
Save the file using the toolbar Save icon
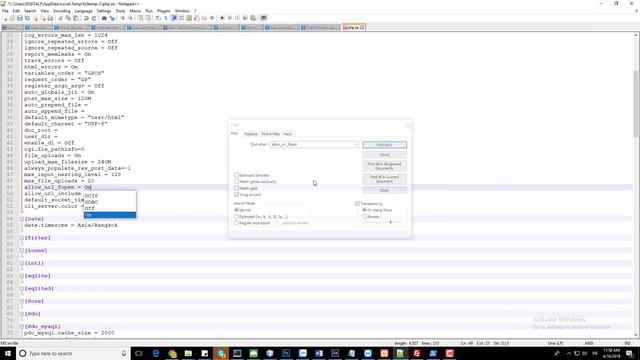20,18
